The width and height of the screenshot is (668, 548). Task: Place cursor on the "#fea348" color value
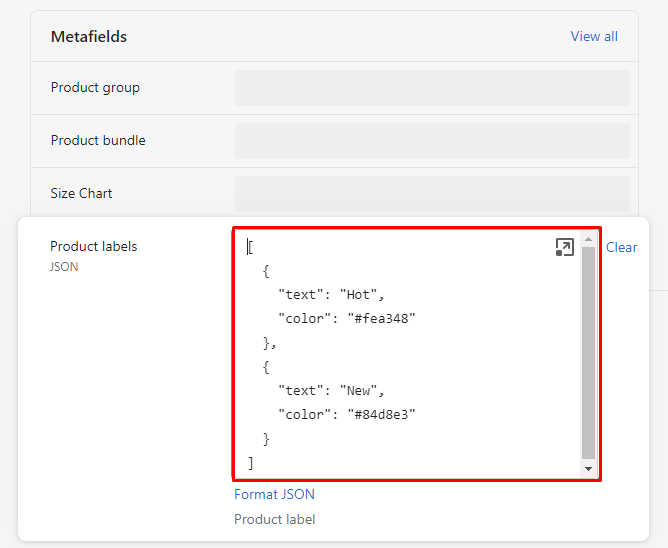(x=380, y=319)
